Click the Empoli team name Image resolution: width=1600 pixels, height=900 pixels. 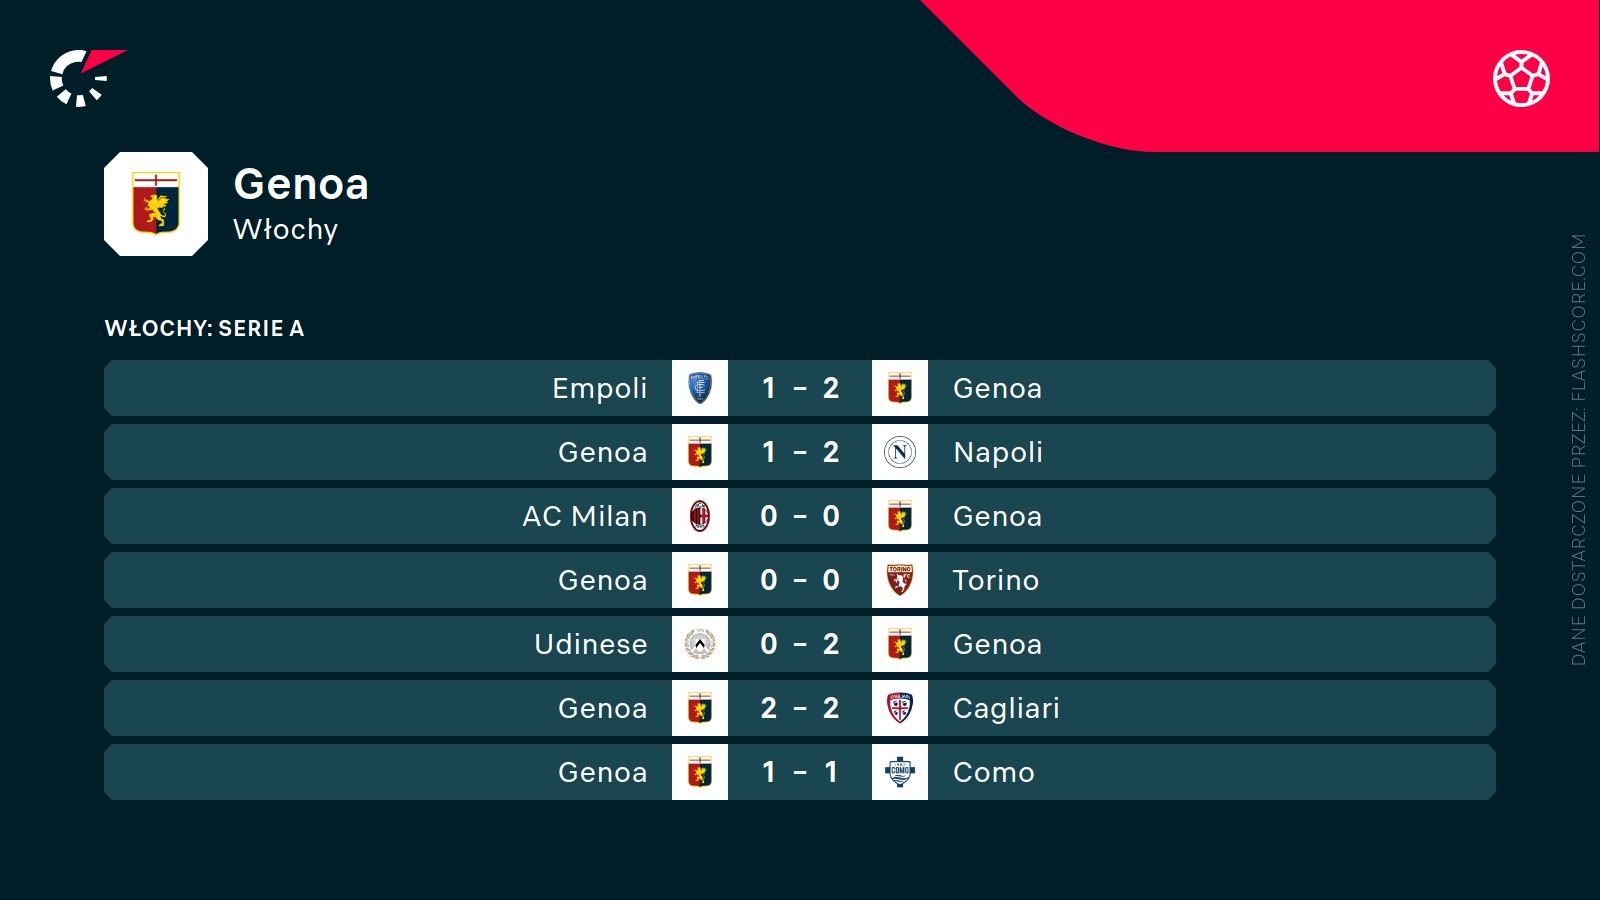click(x=599, y=388)
